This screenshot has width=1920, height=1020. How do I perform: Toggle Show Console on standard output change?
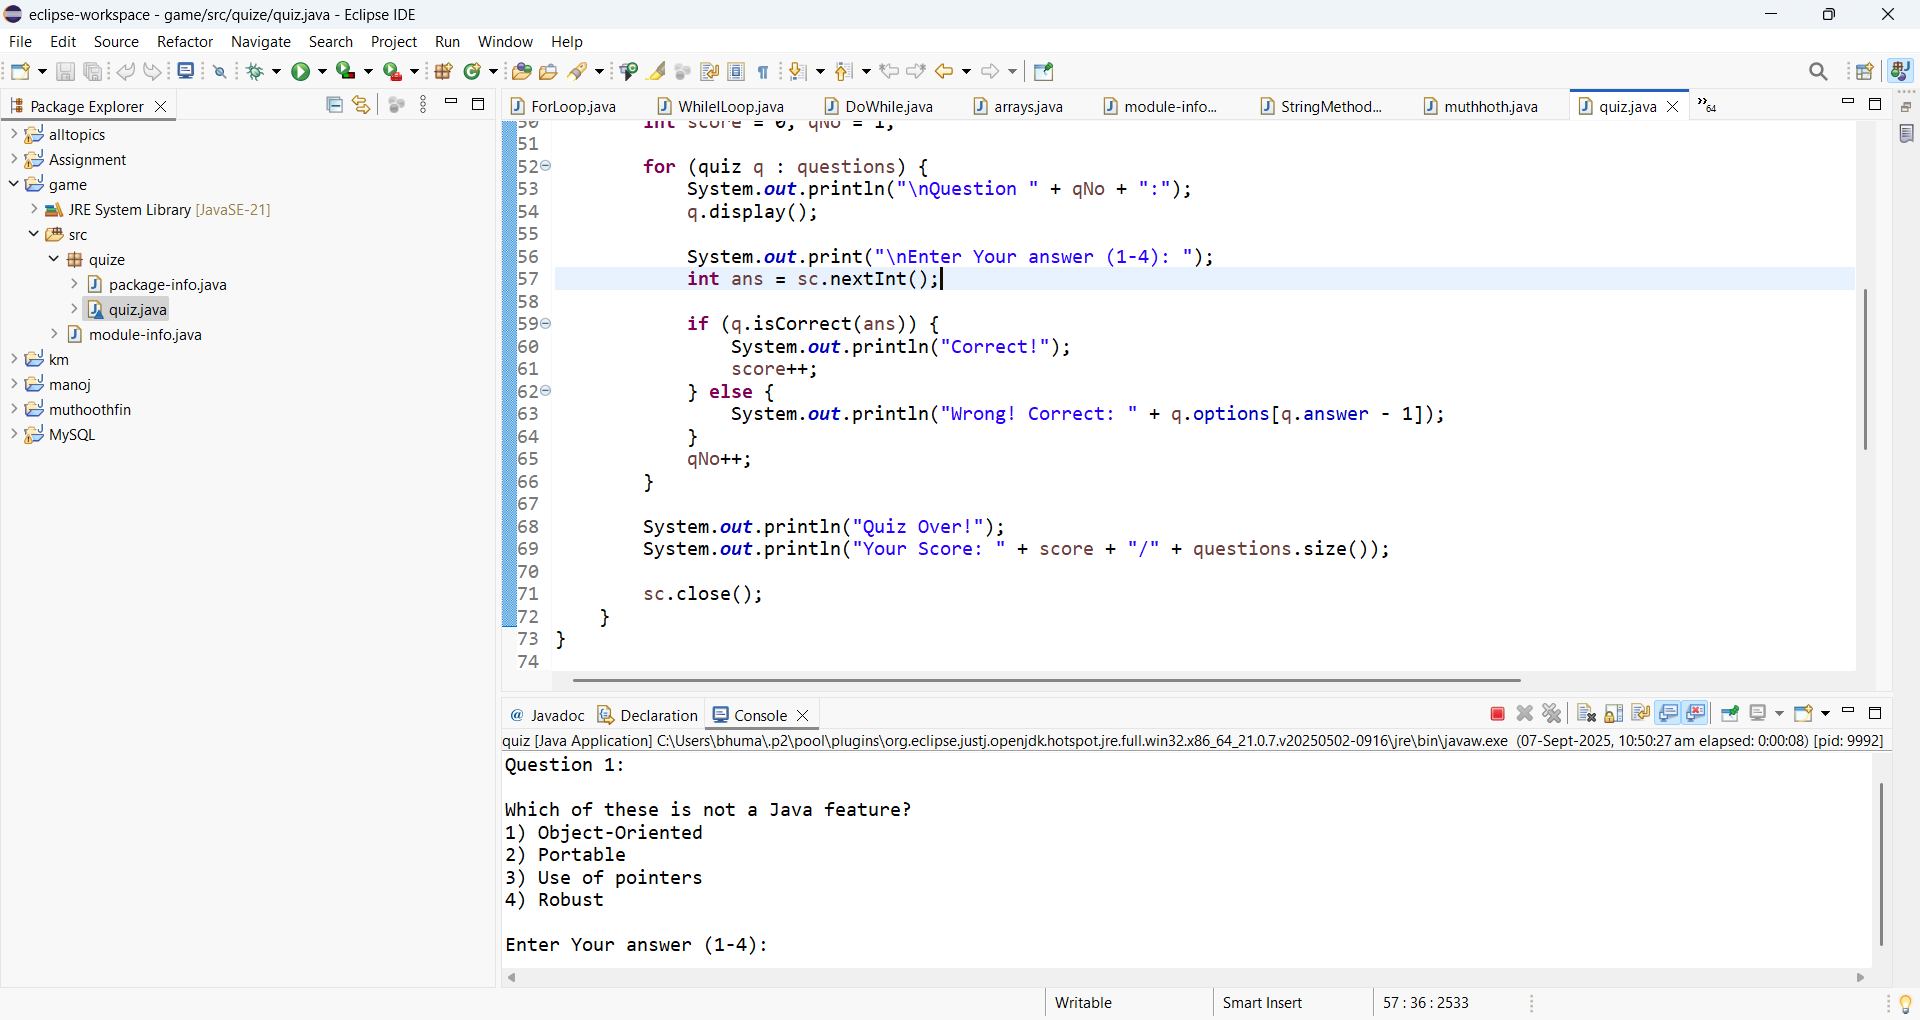[1668, 714]
